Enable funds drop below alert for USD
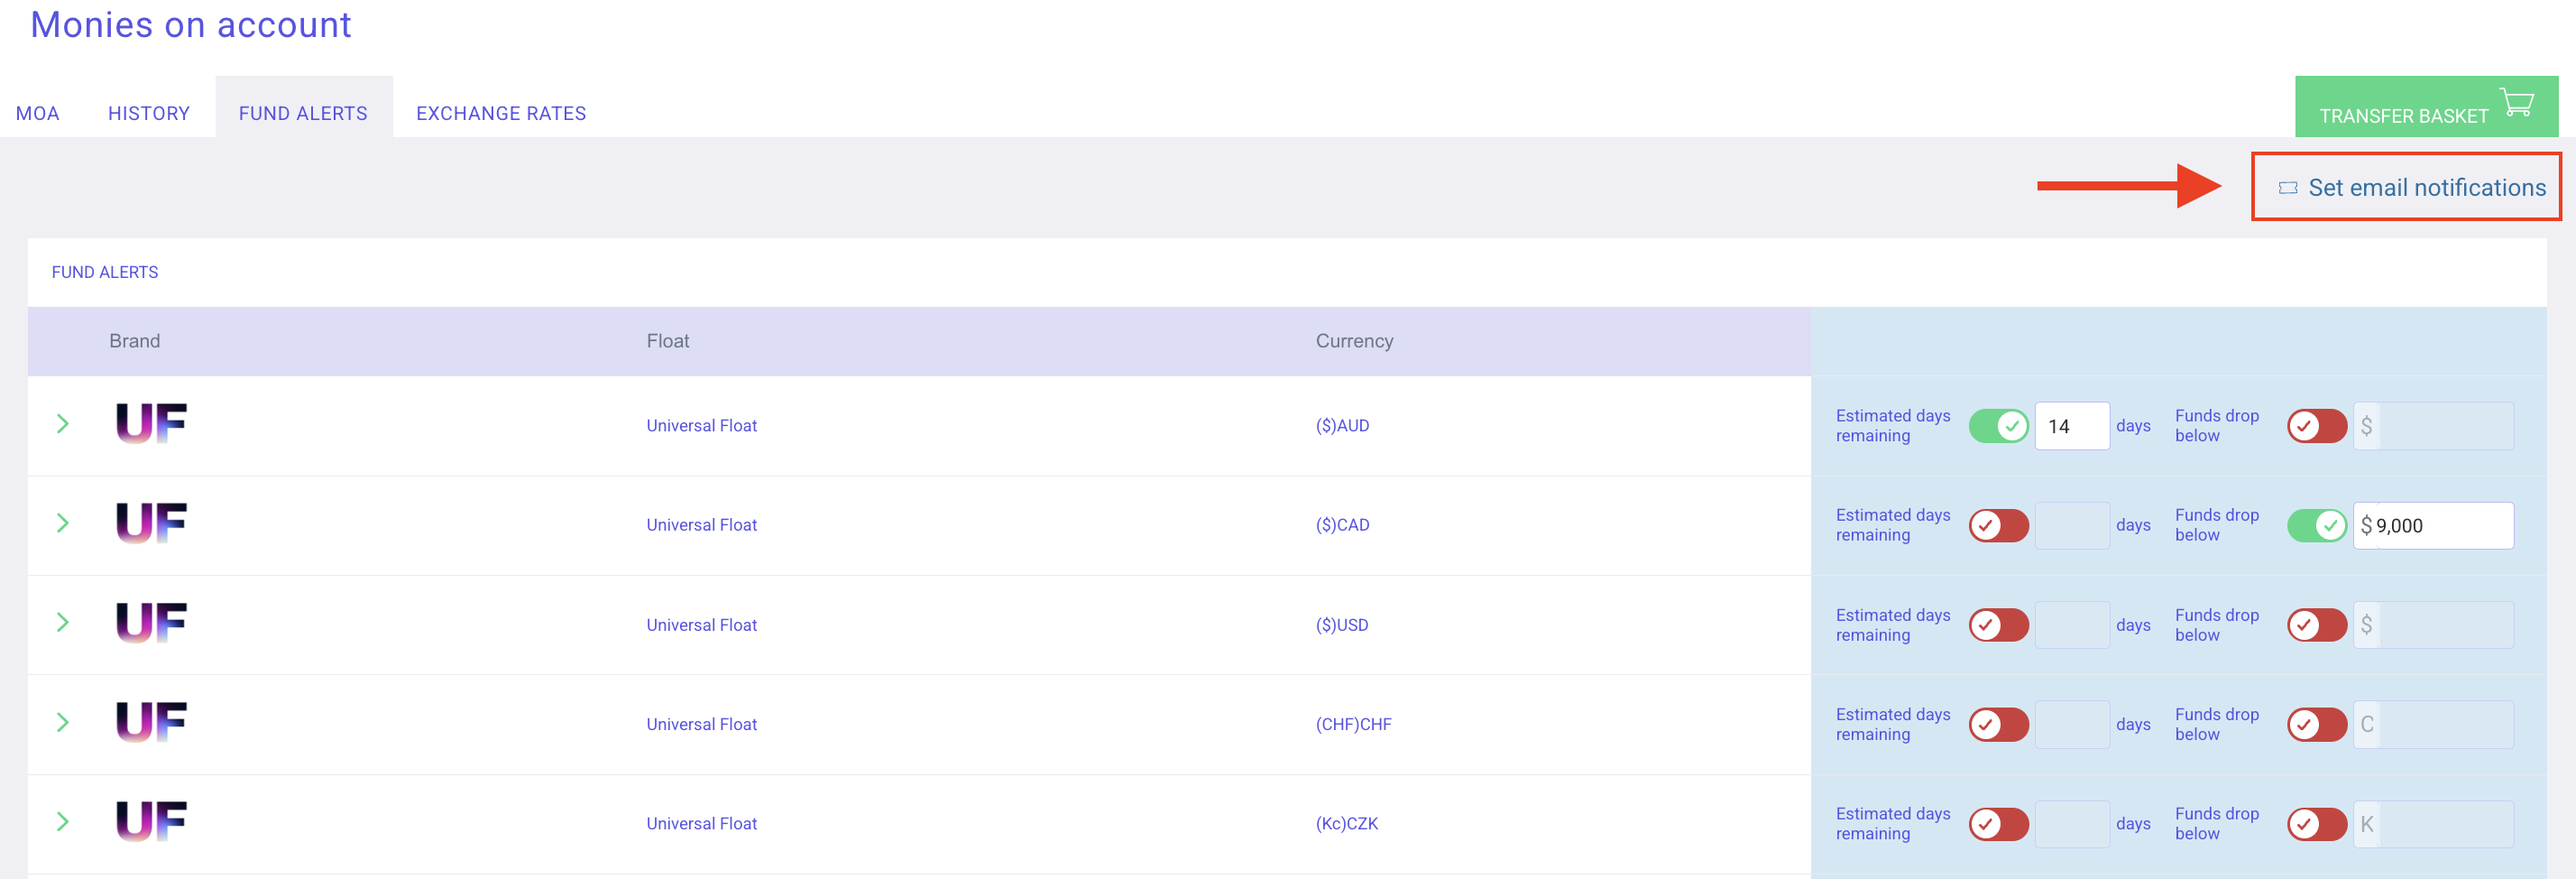 pos(2317,624)
